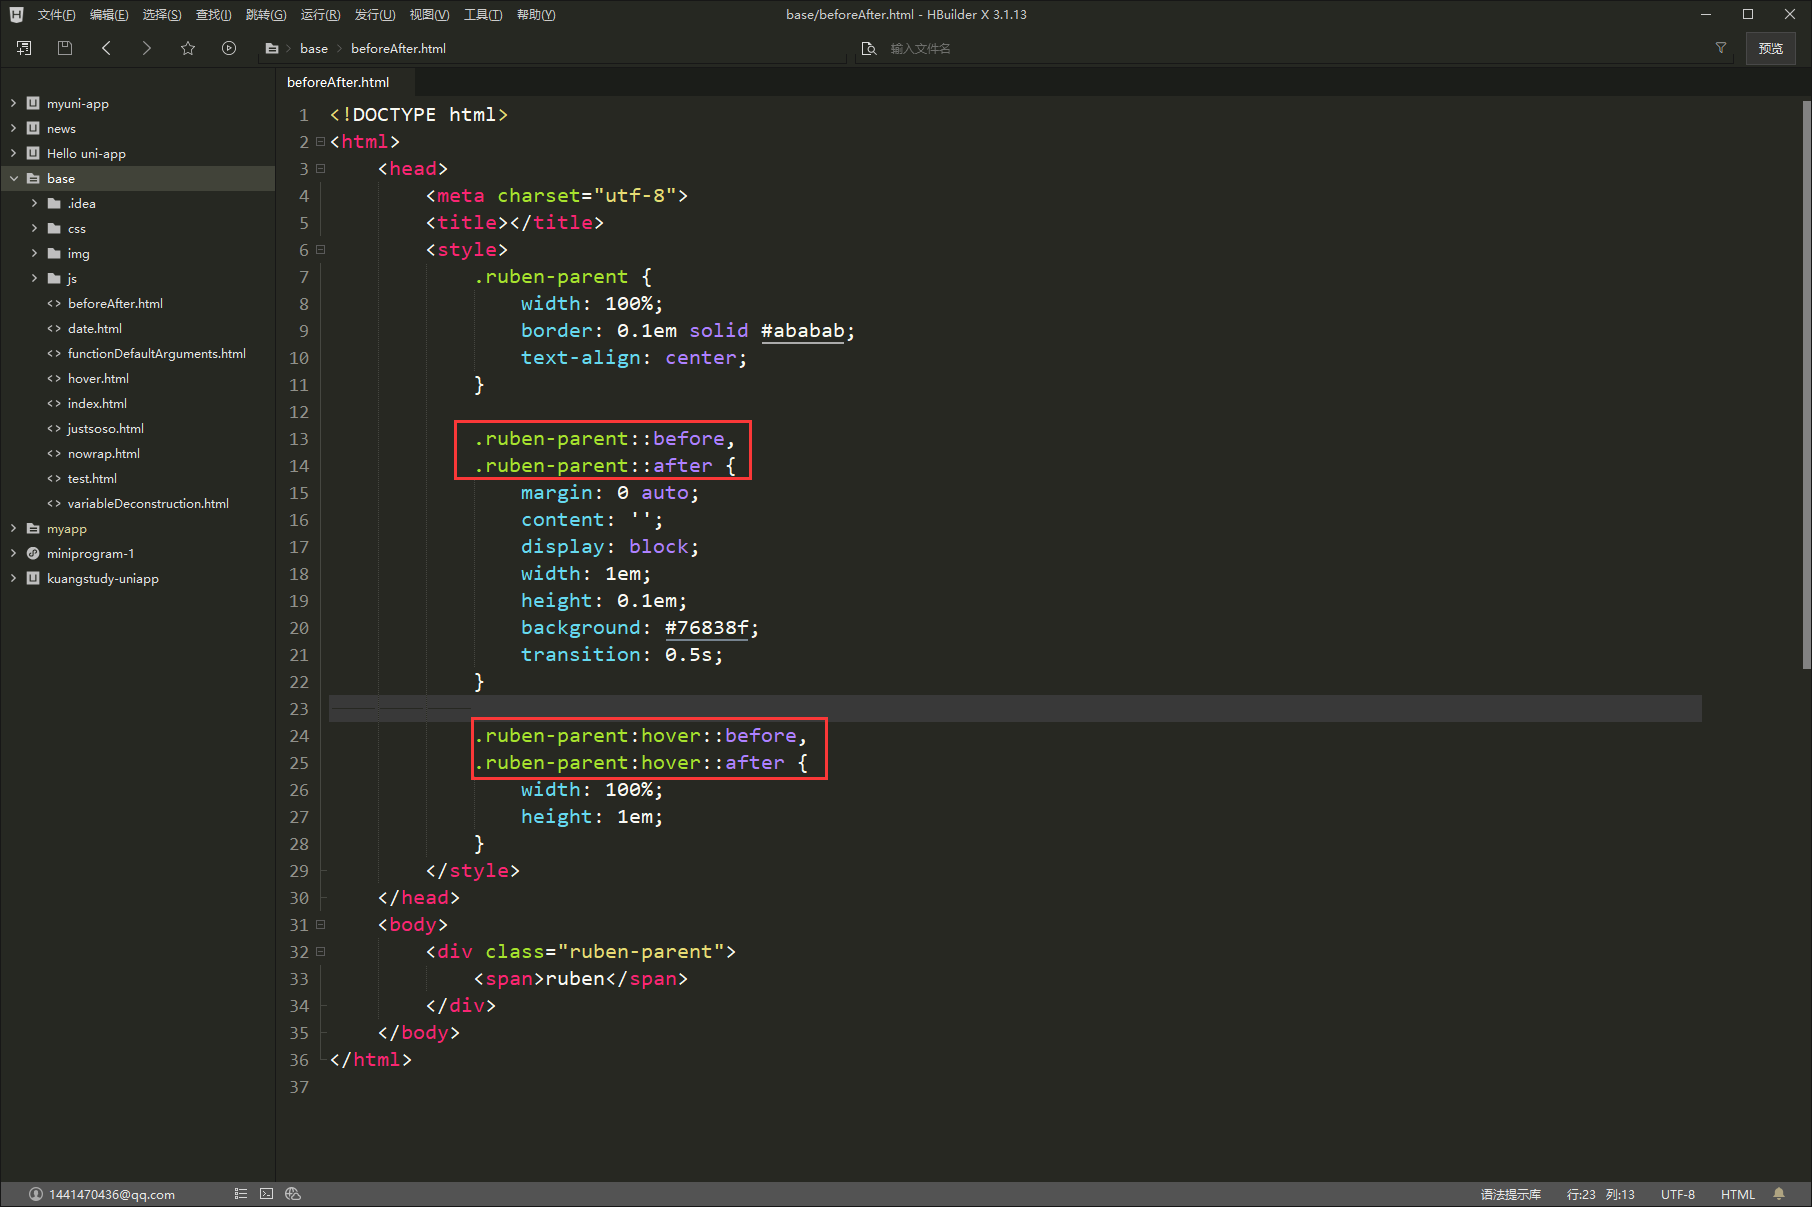Click the notification bell icon
1812x1207 pixels.
coord(1779,1194)
